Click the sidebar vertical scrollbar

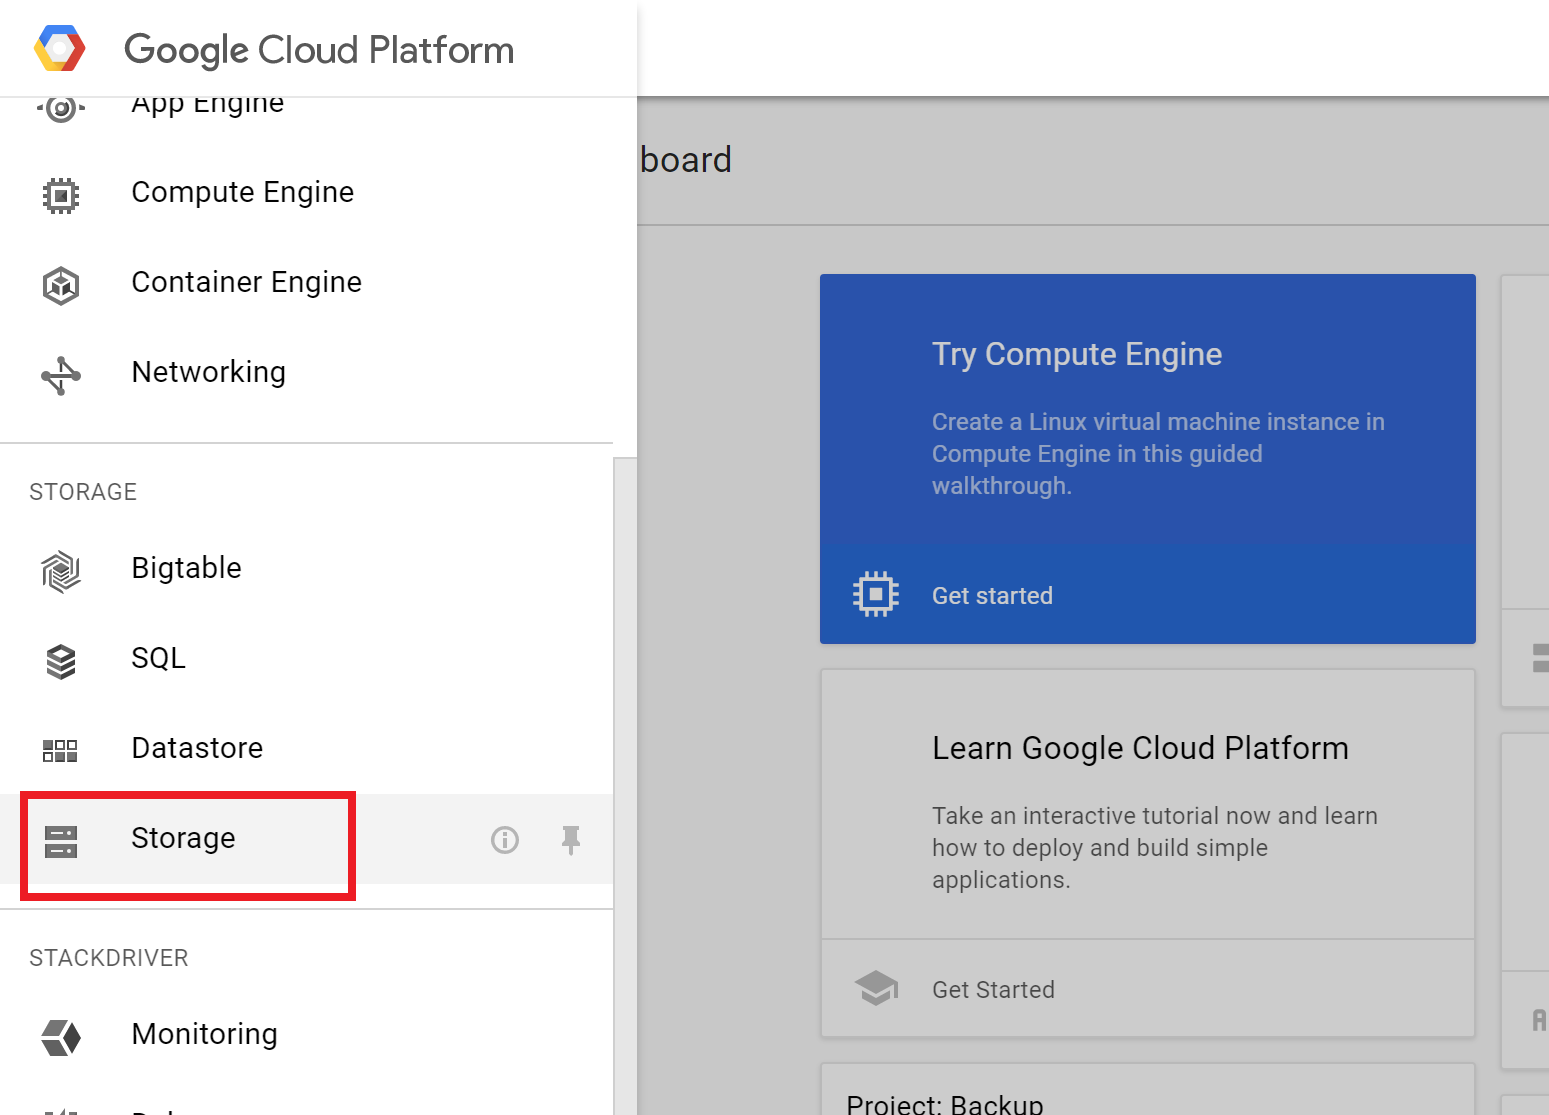(x=625, y=786)
